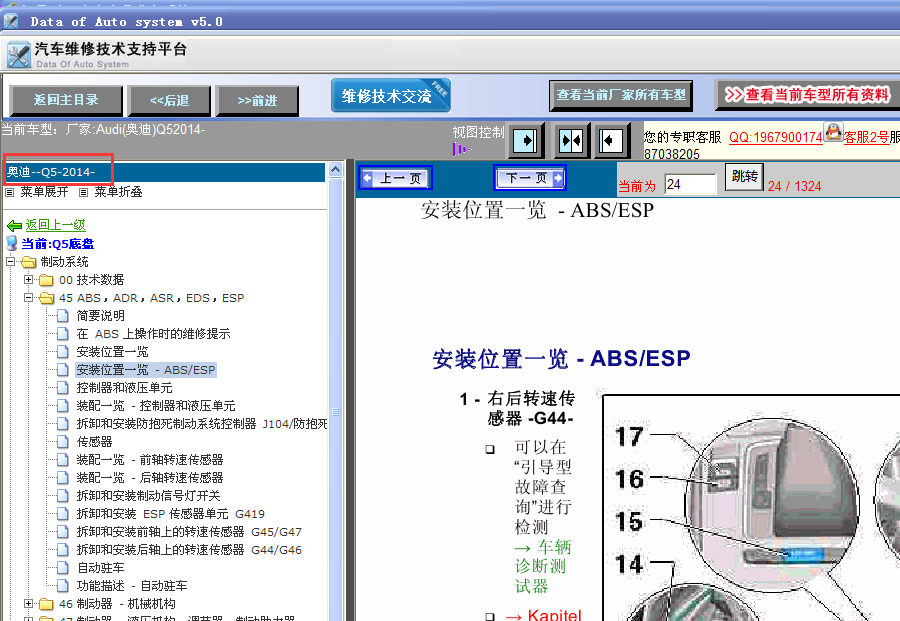Viewport: 900px width, 621px height.
Task: Collapse the 45 ABS, ADR, ASR node
Action: (x=28, y=297)
